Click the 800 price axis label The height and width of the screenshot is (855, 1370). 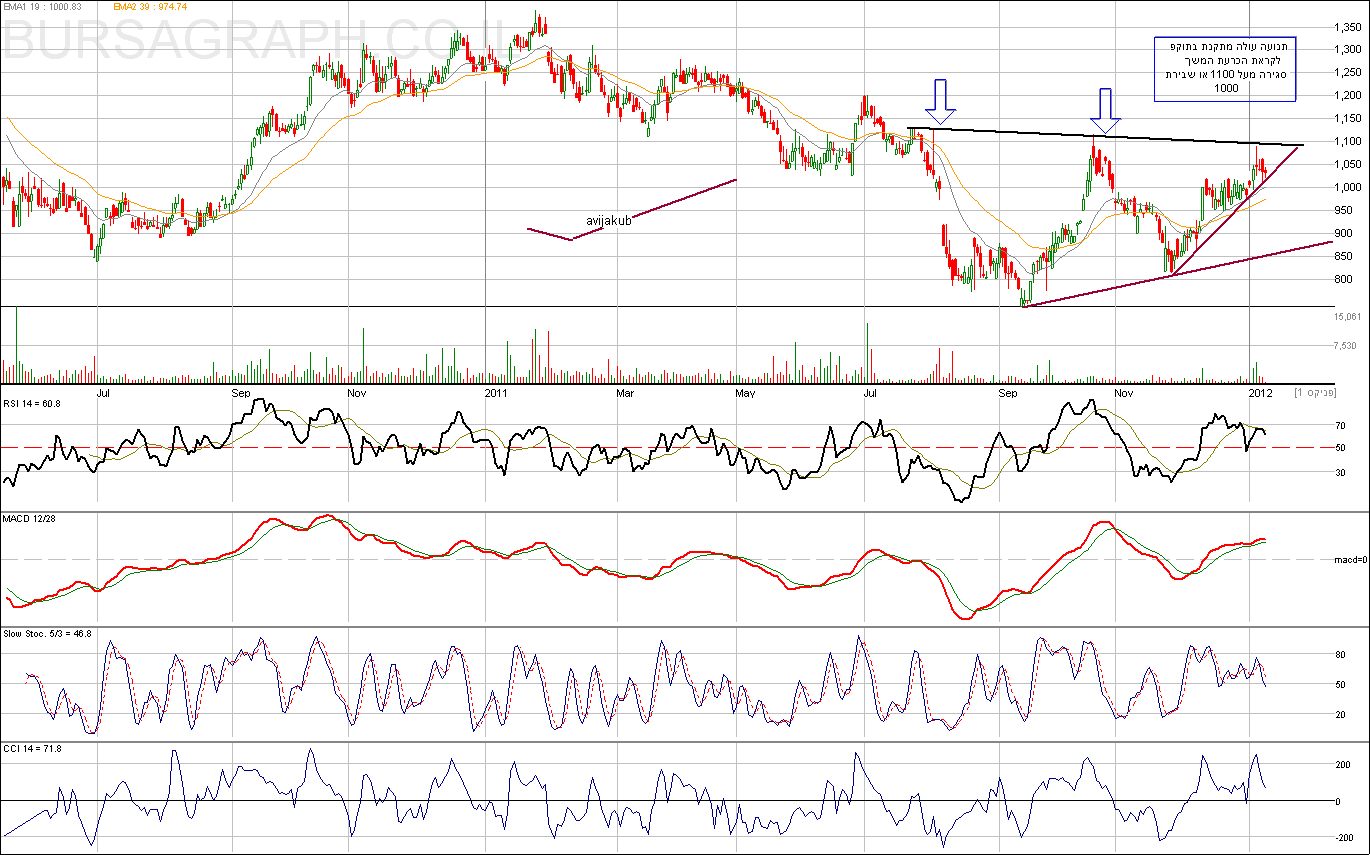click(1342, 279)
